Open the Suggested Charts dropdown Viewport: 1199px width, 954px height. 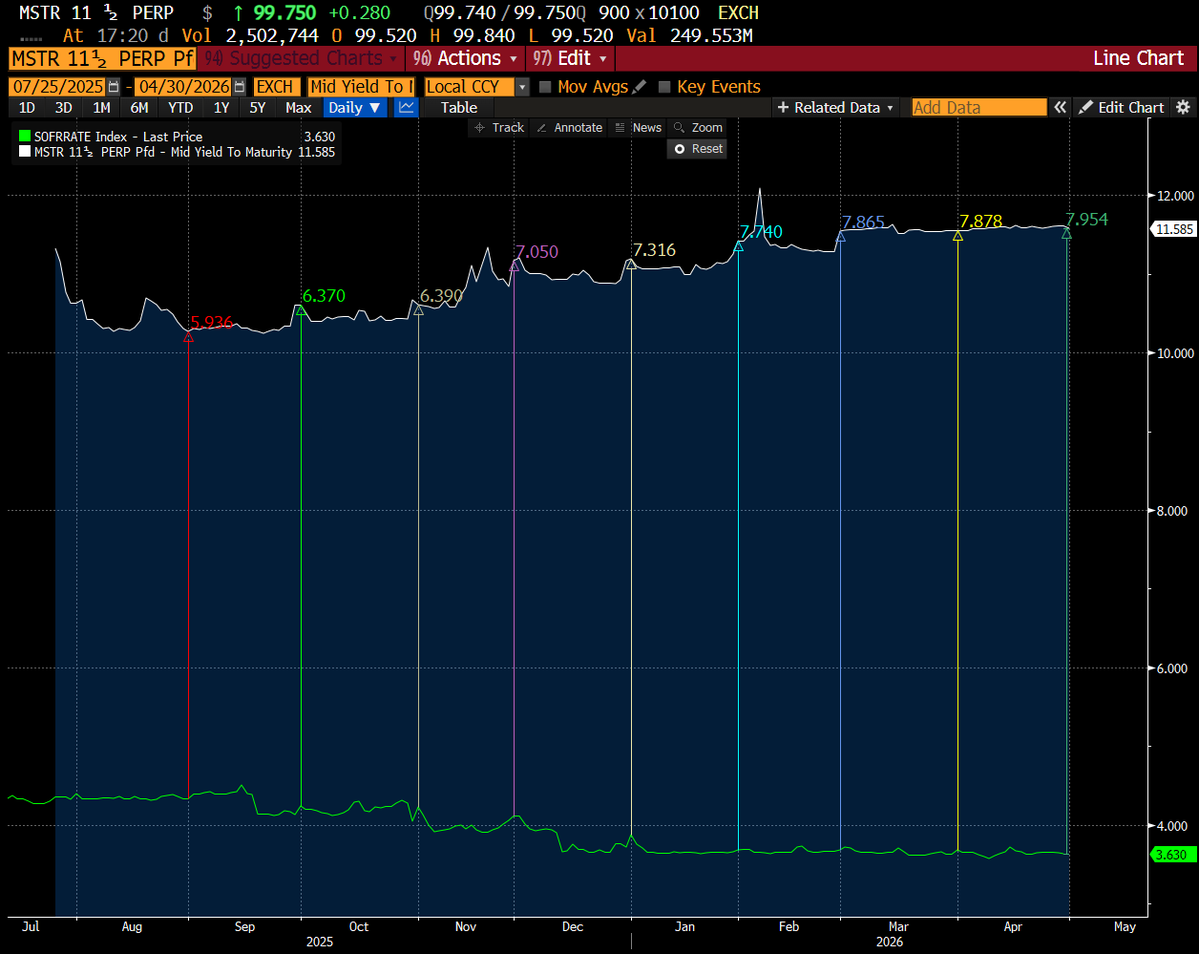coord(301,58)
